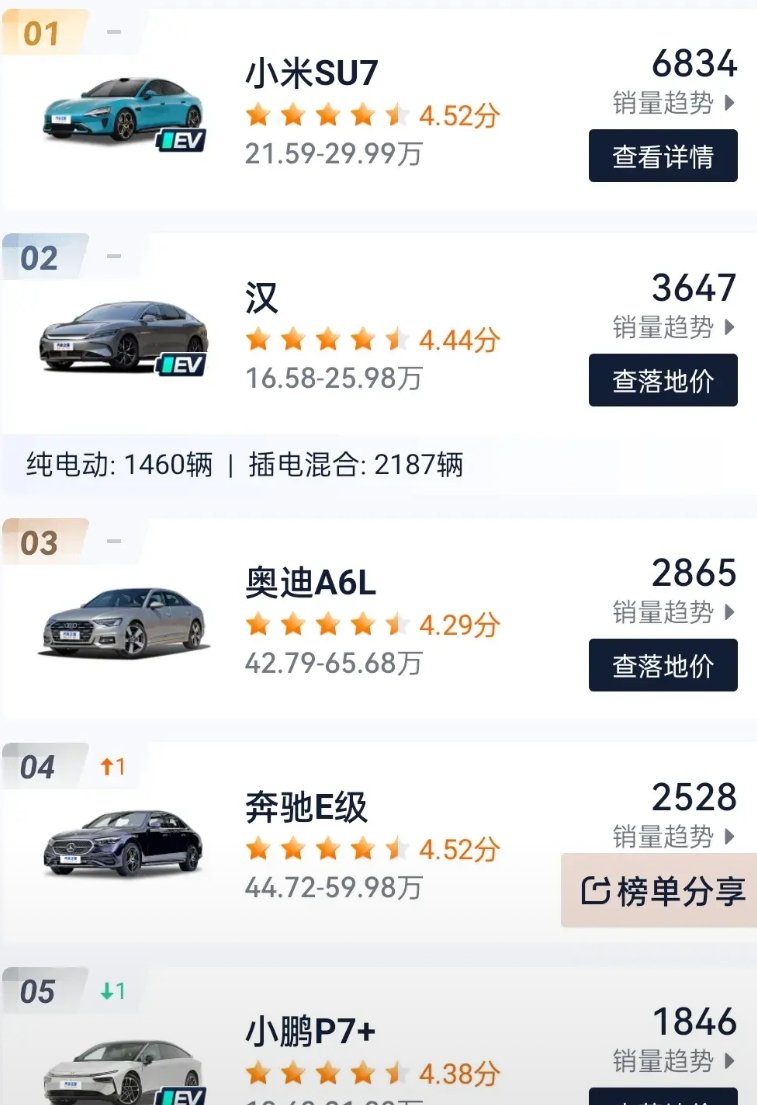Click the 04 rank up-arrow indicator

[x=113, y=766]
